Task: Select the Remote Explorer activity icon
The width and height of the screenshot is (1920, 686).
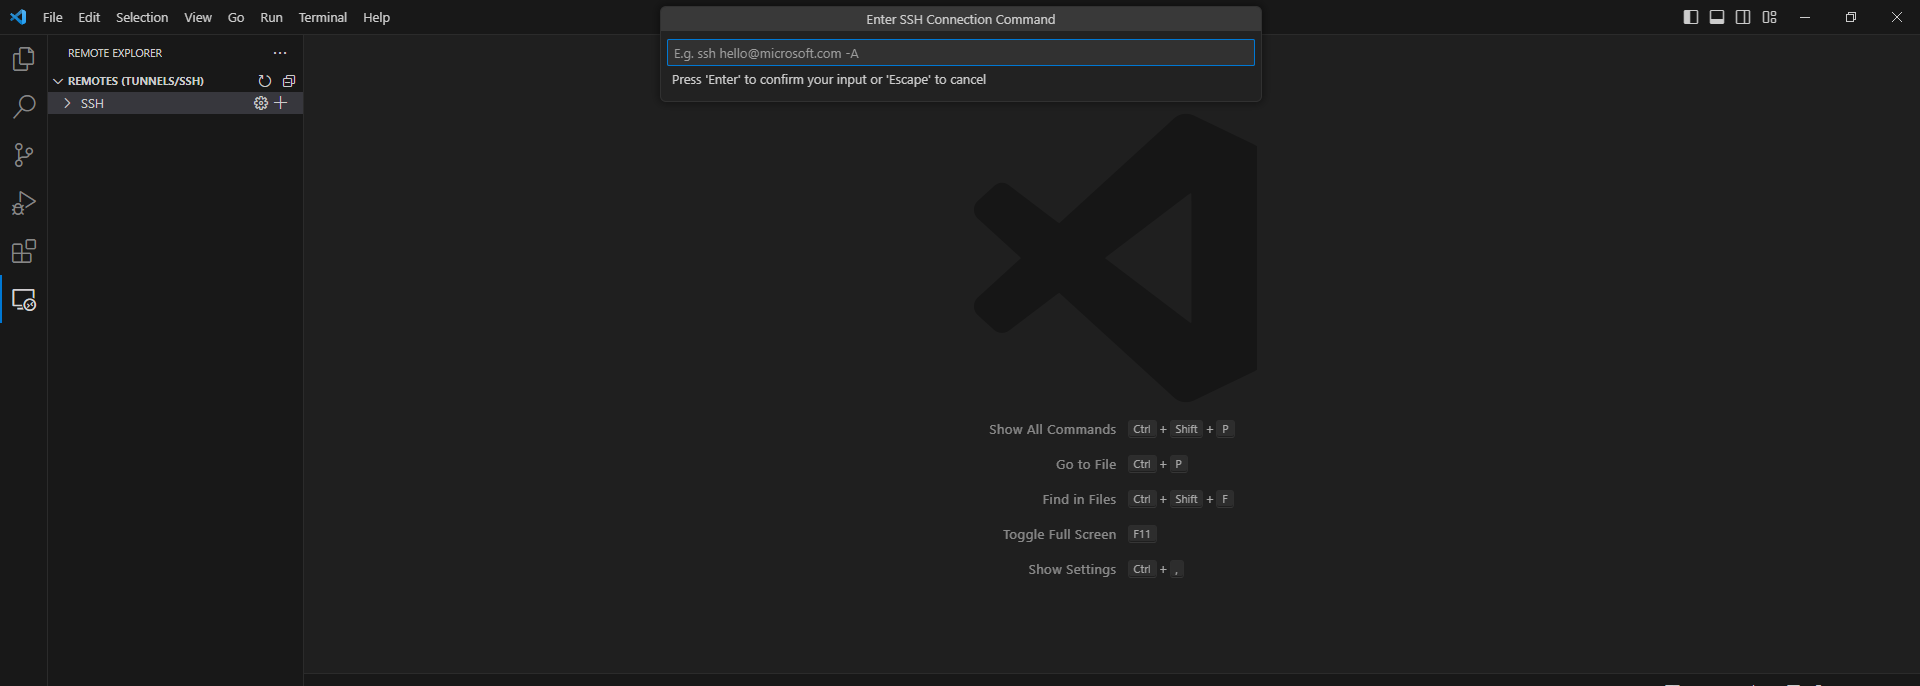Action: point(24,299)
